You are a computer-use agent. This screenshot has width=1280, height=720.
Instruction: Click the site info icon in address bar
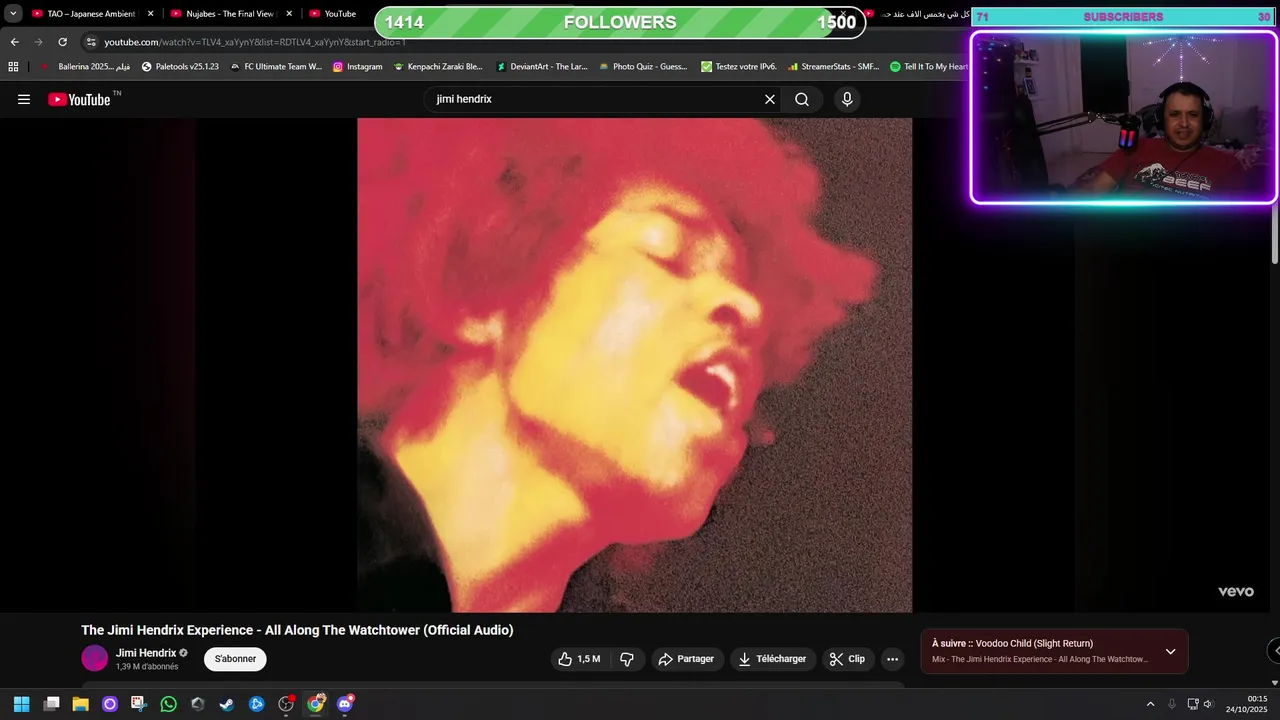pyautogui.click(x=91, y=42)
